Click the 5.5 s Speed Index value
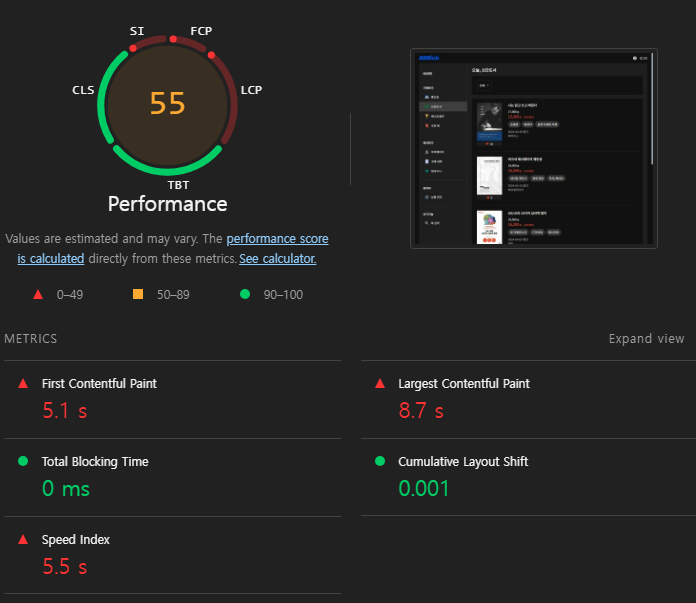This screenshot has height=603, width=696. 65,567
